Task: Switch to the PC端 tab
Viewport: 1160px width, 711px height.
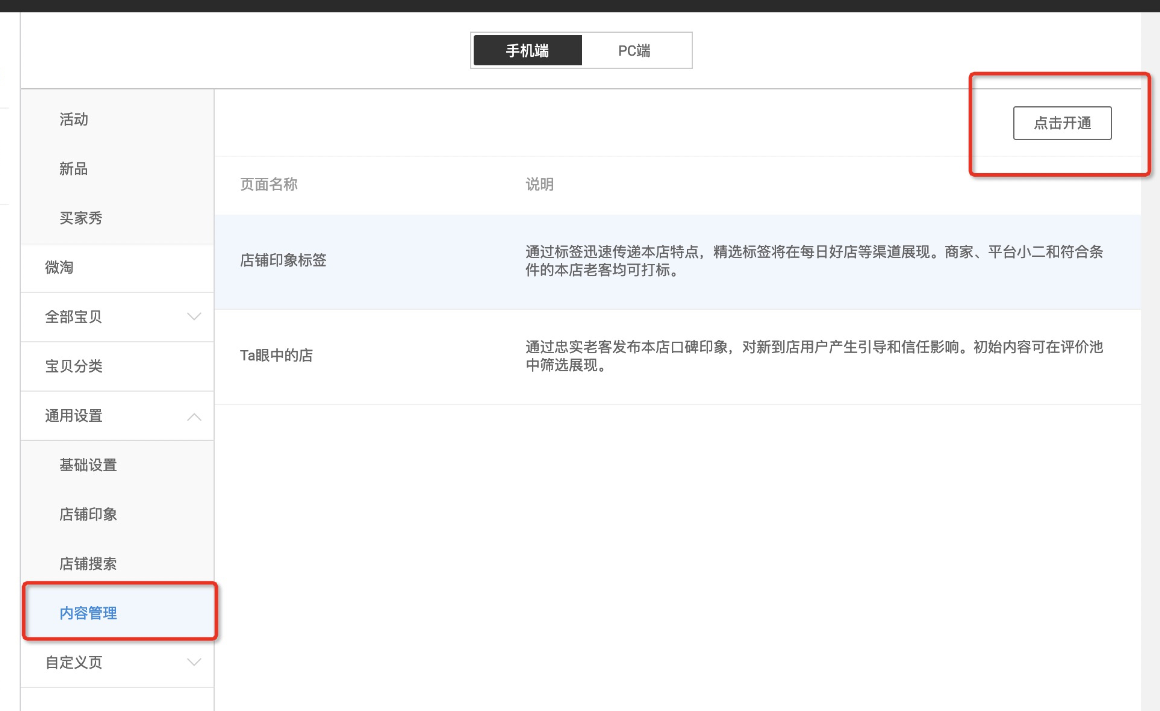Action: point(634,50)
